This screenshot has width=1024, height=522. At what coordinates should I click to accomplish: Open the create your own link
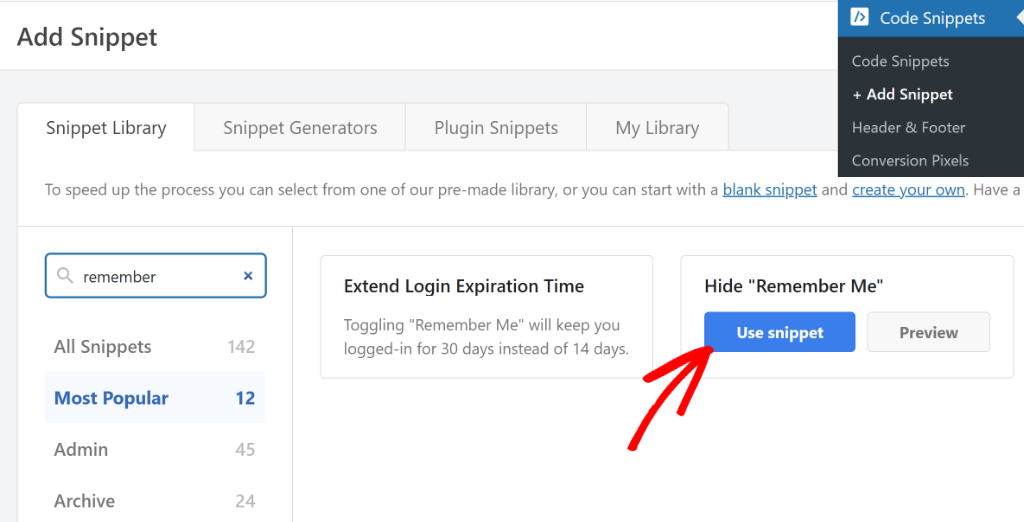click(908, 189)
